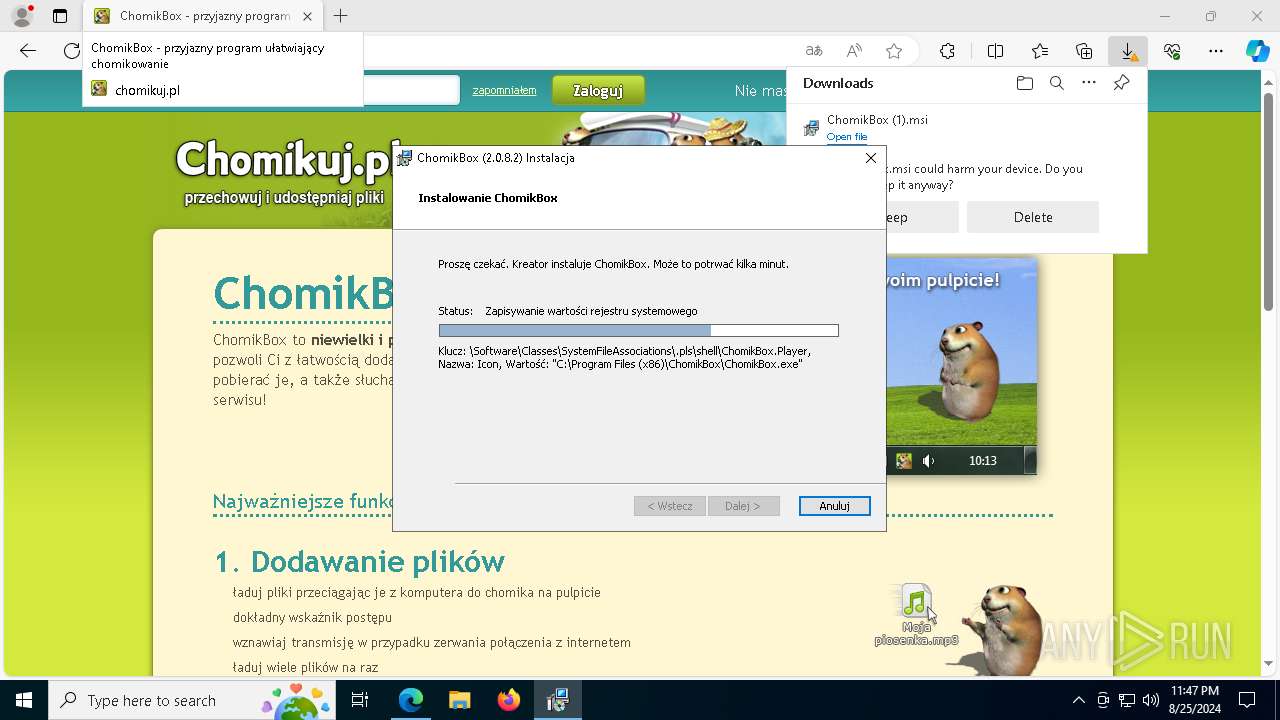Open Microsoft Edge from taskbar
Viewport: 1280px width, 720px height.
coord(411,700)
